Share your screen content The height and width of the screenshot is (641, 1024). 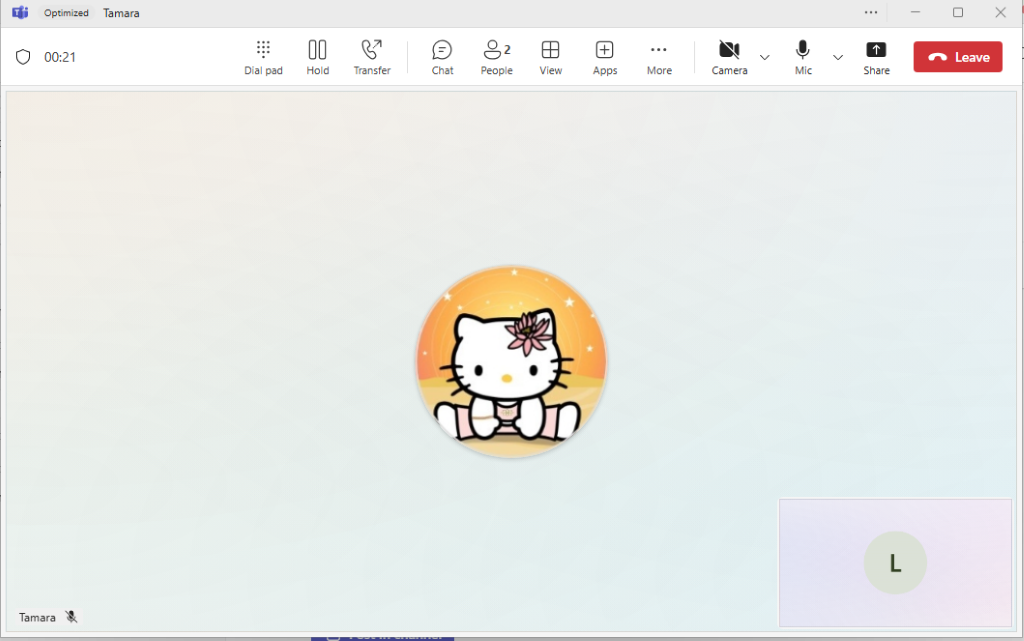(x=876, y=57)
